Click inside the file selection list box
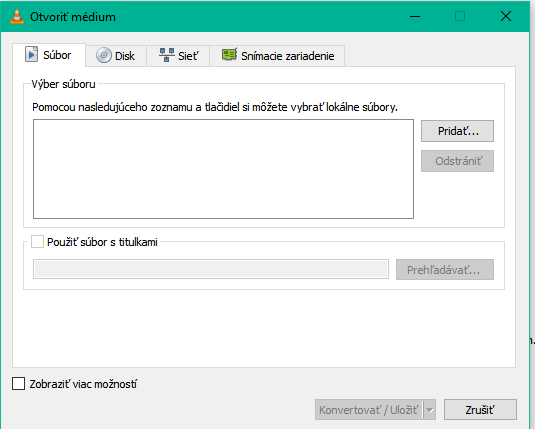The width and height of the screenshot is (535, 429). coord(223,169)
